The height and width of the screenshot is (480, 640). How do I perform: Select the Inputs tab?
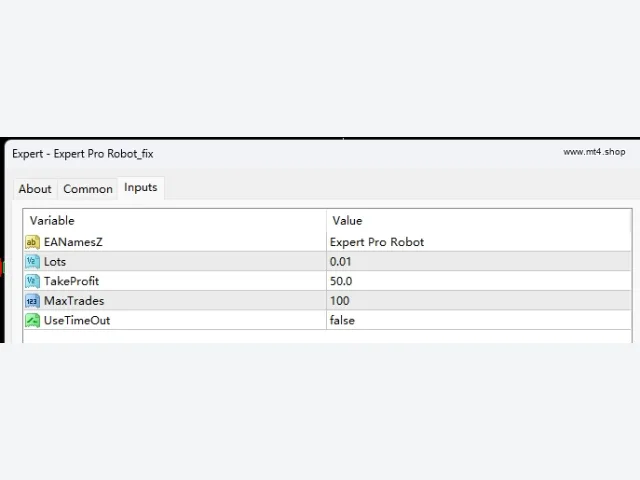click(x=141, y=187)
